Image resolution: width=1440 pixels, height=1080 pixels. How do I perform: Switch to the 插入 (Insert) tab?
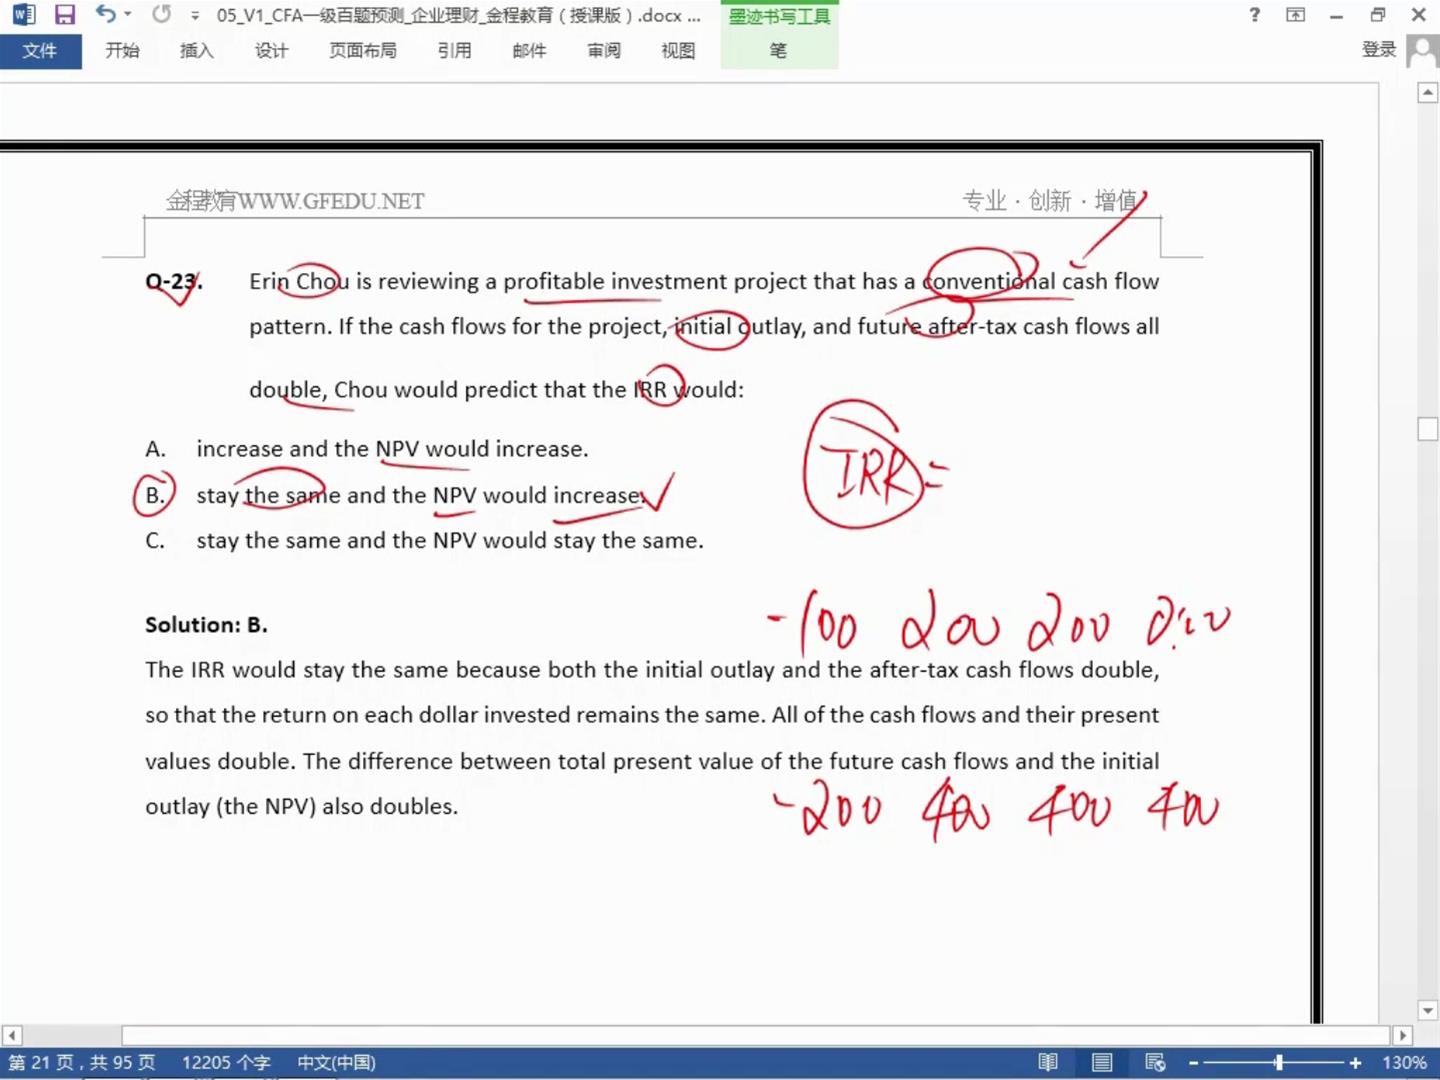(196, 51)
